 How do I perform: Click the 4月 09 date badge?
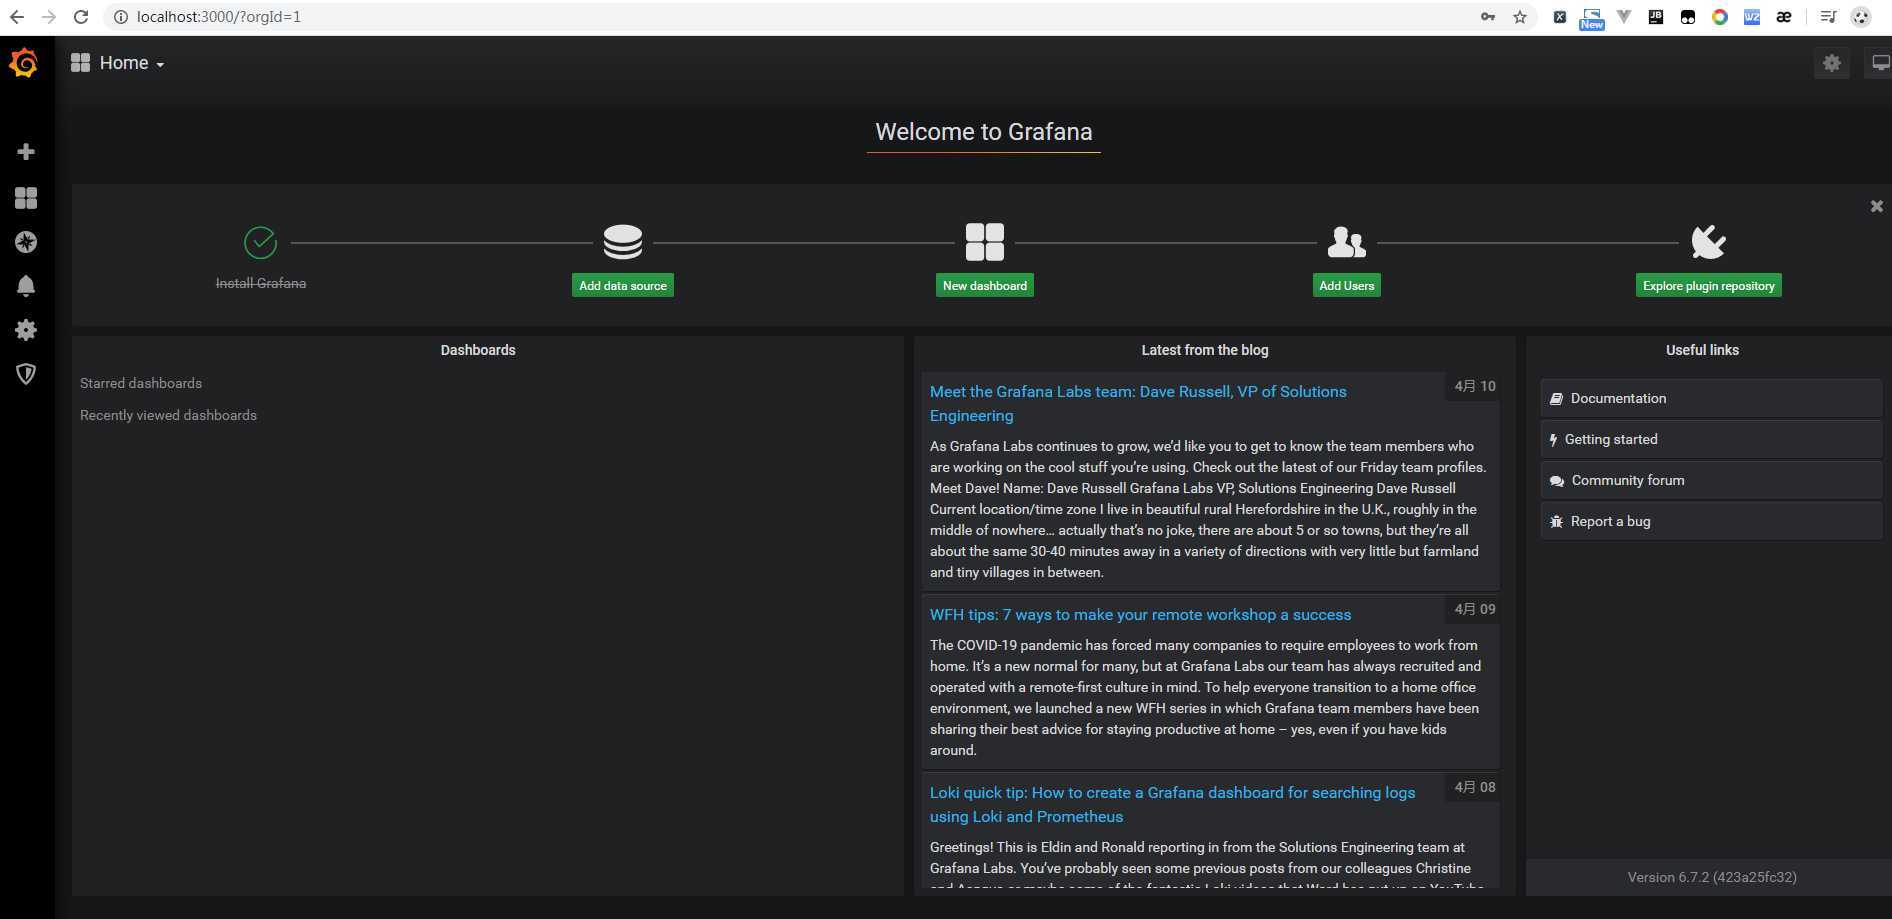[x=1475, y=609]
